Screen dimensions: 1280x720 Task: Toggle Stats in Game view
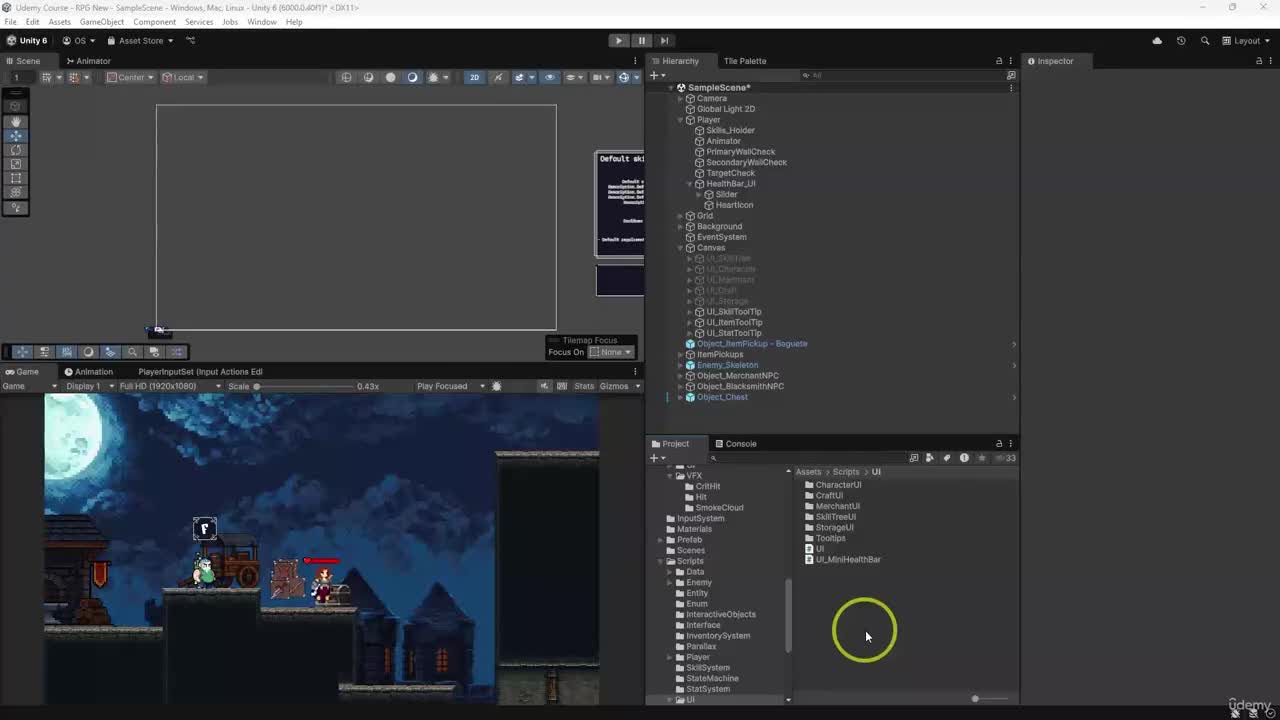pyautogui.click(x=584, y=386)
